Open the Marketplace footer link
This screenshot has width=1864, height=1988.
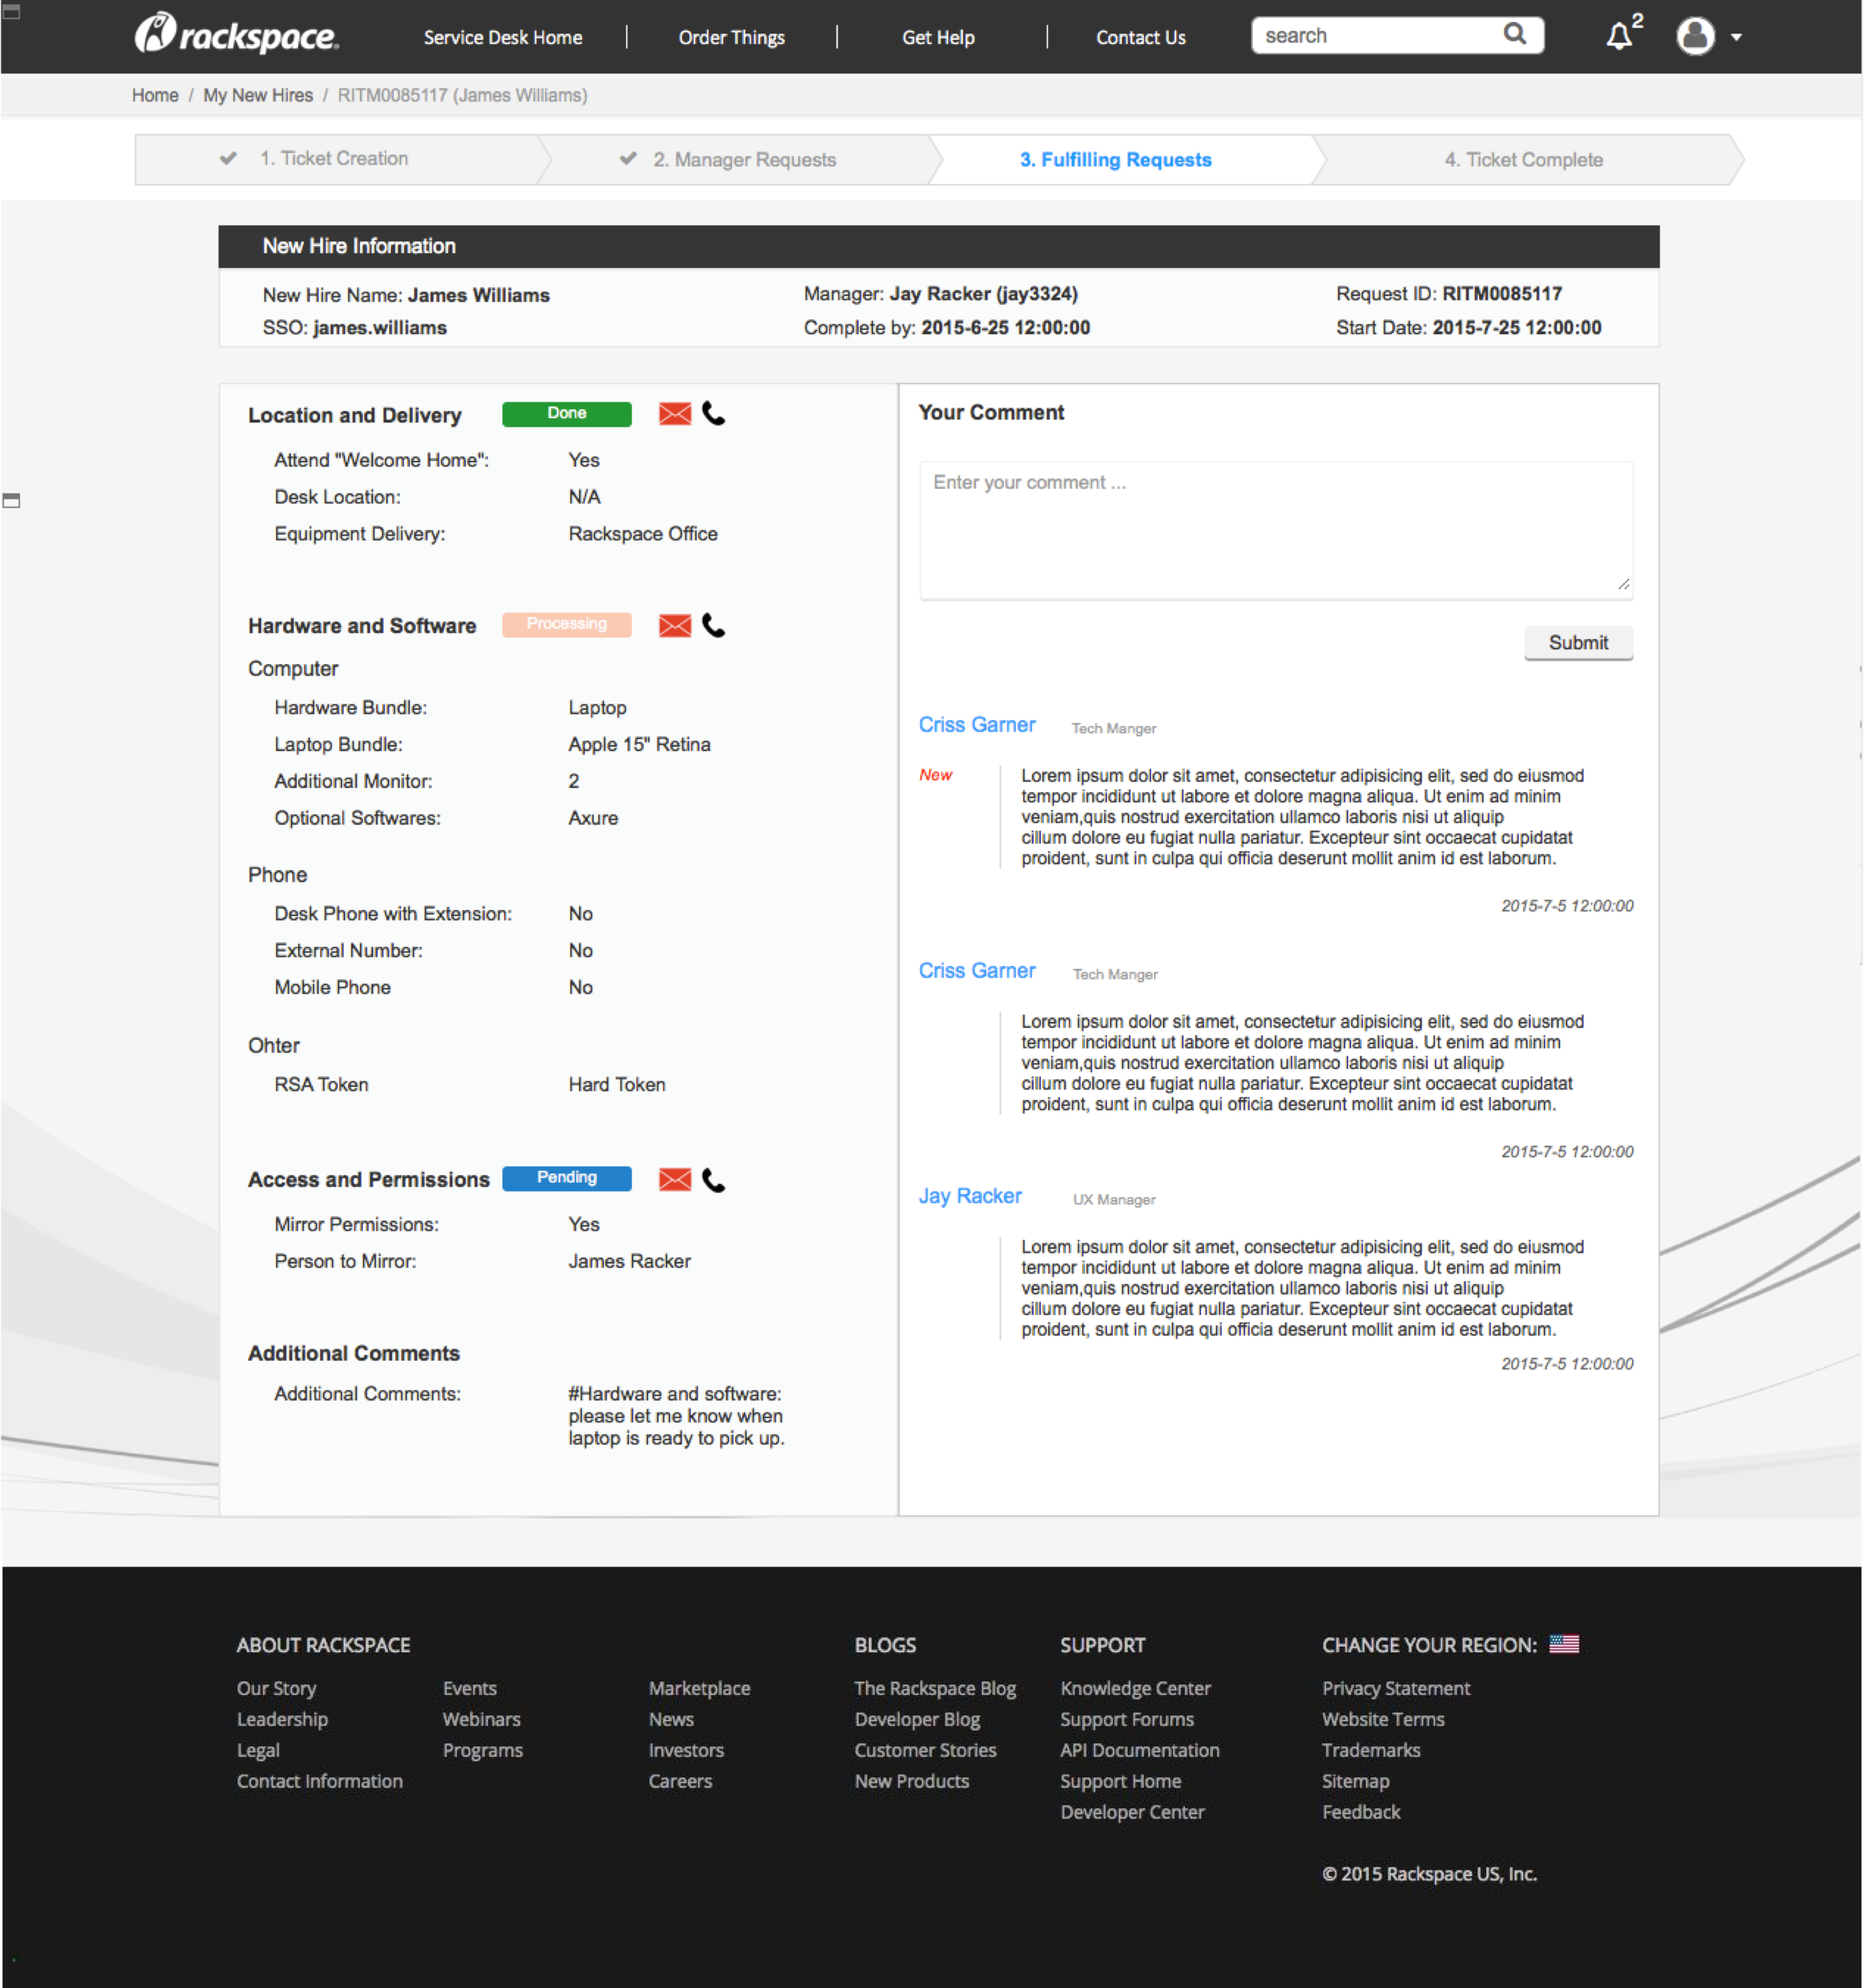tap(700, 1689)
